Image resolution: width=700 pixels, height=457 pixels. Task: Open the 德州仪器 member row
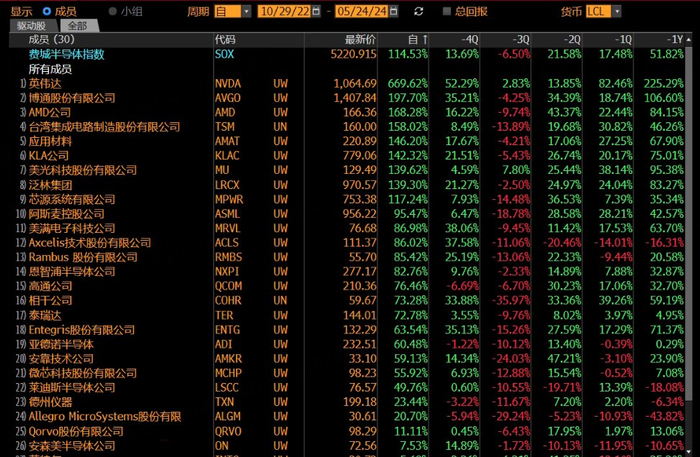point(50,402)
